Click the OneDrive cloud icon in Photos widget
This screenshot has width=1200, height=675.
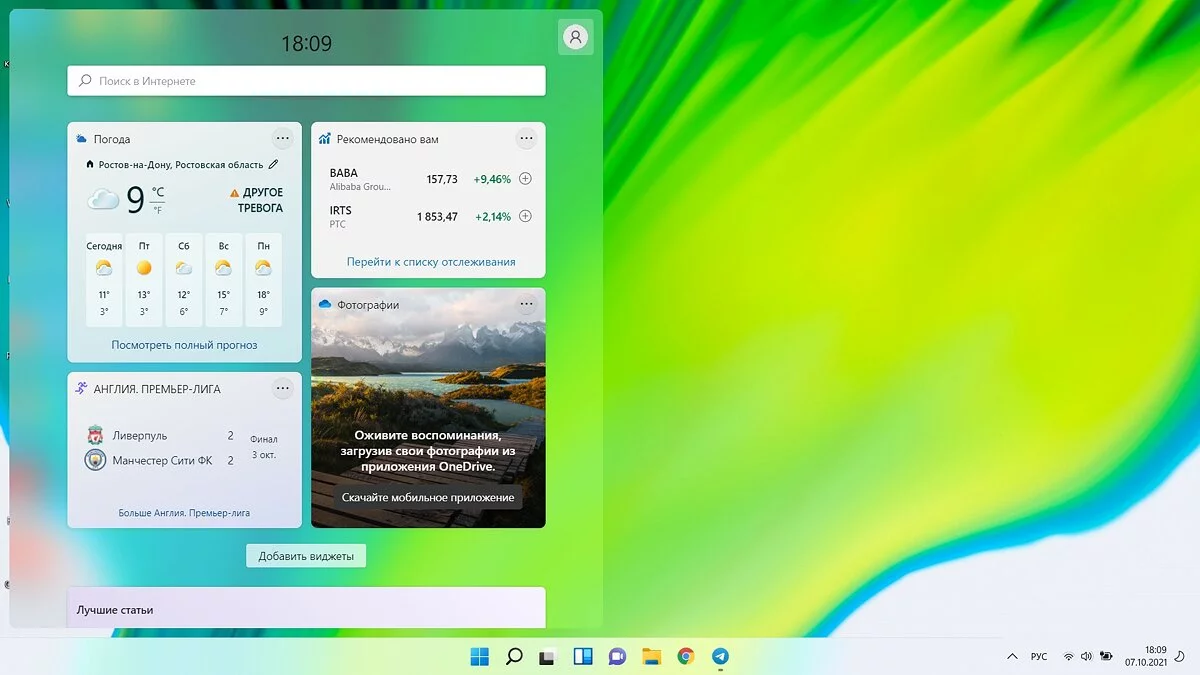[325, 304]
